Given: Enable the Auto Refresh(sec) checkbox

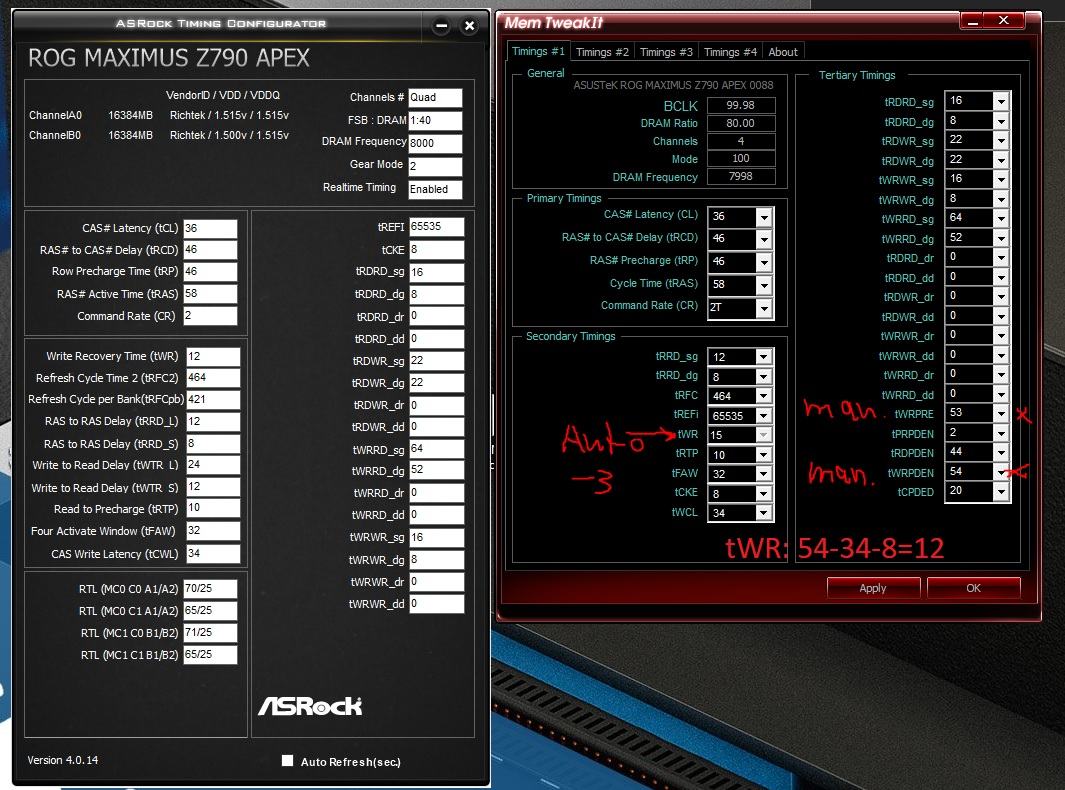Looking at the screenshot, I should [287, 761].
